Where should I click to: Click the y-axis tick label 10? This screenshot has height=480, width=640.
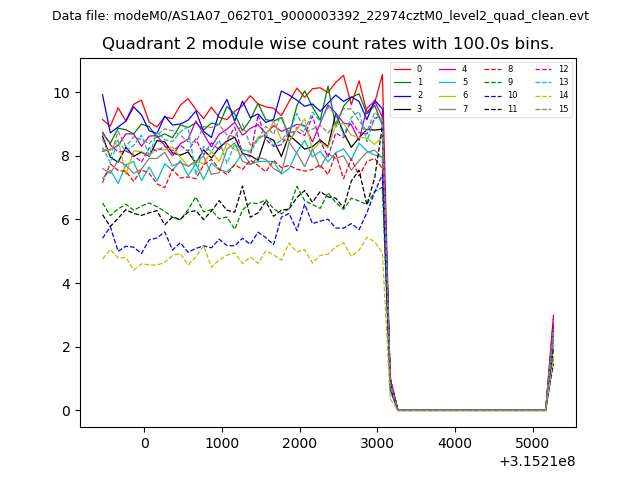tap(62, 93)
